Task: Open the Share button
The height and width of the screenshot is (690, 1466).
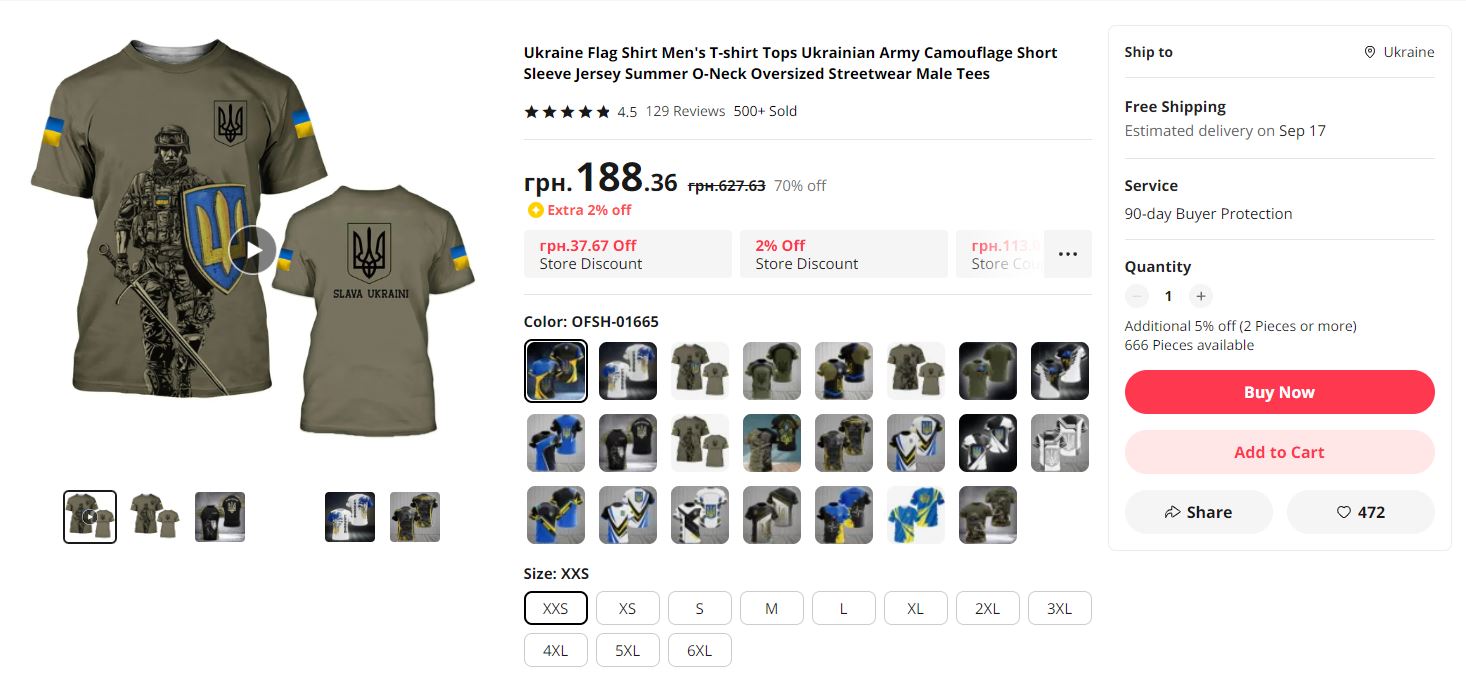Action: click(1198, 512)
